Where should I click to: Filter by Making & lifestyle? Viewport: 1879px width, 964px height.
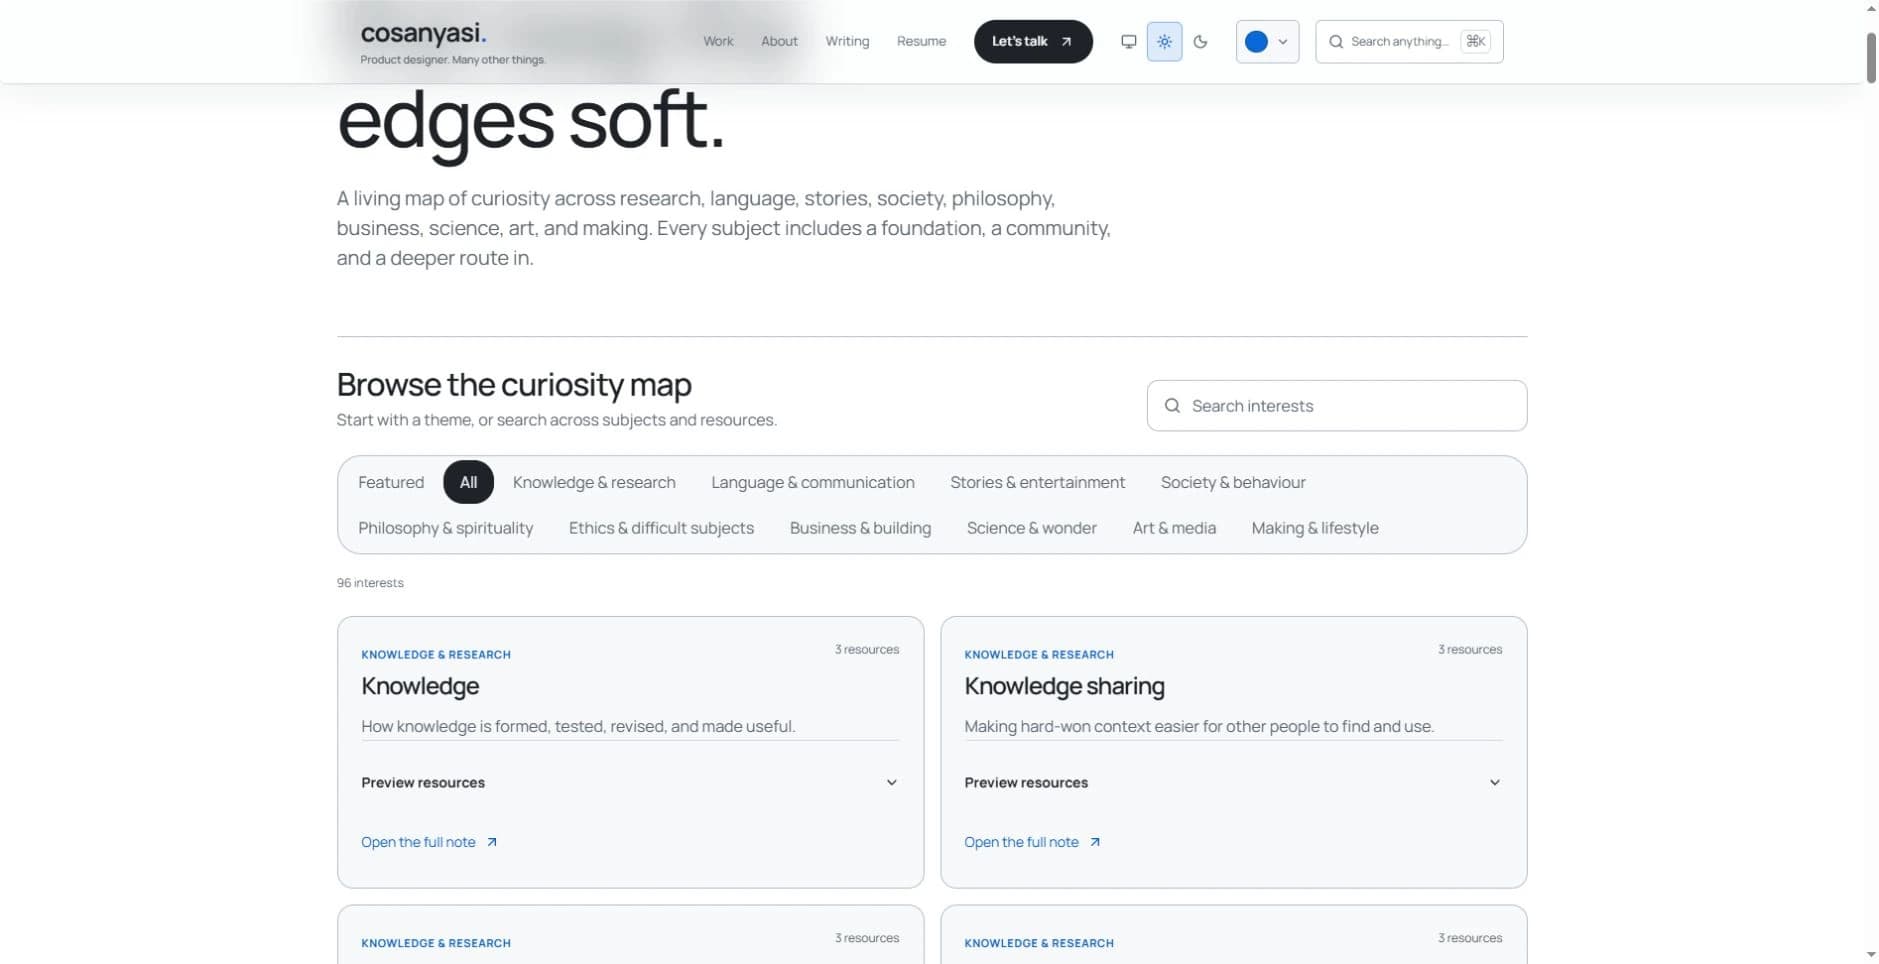point(1315,528)
